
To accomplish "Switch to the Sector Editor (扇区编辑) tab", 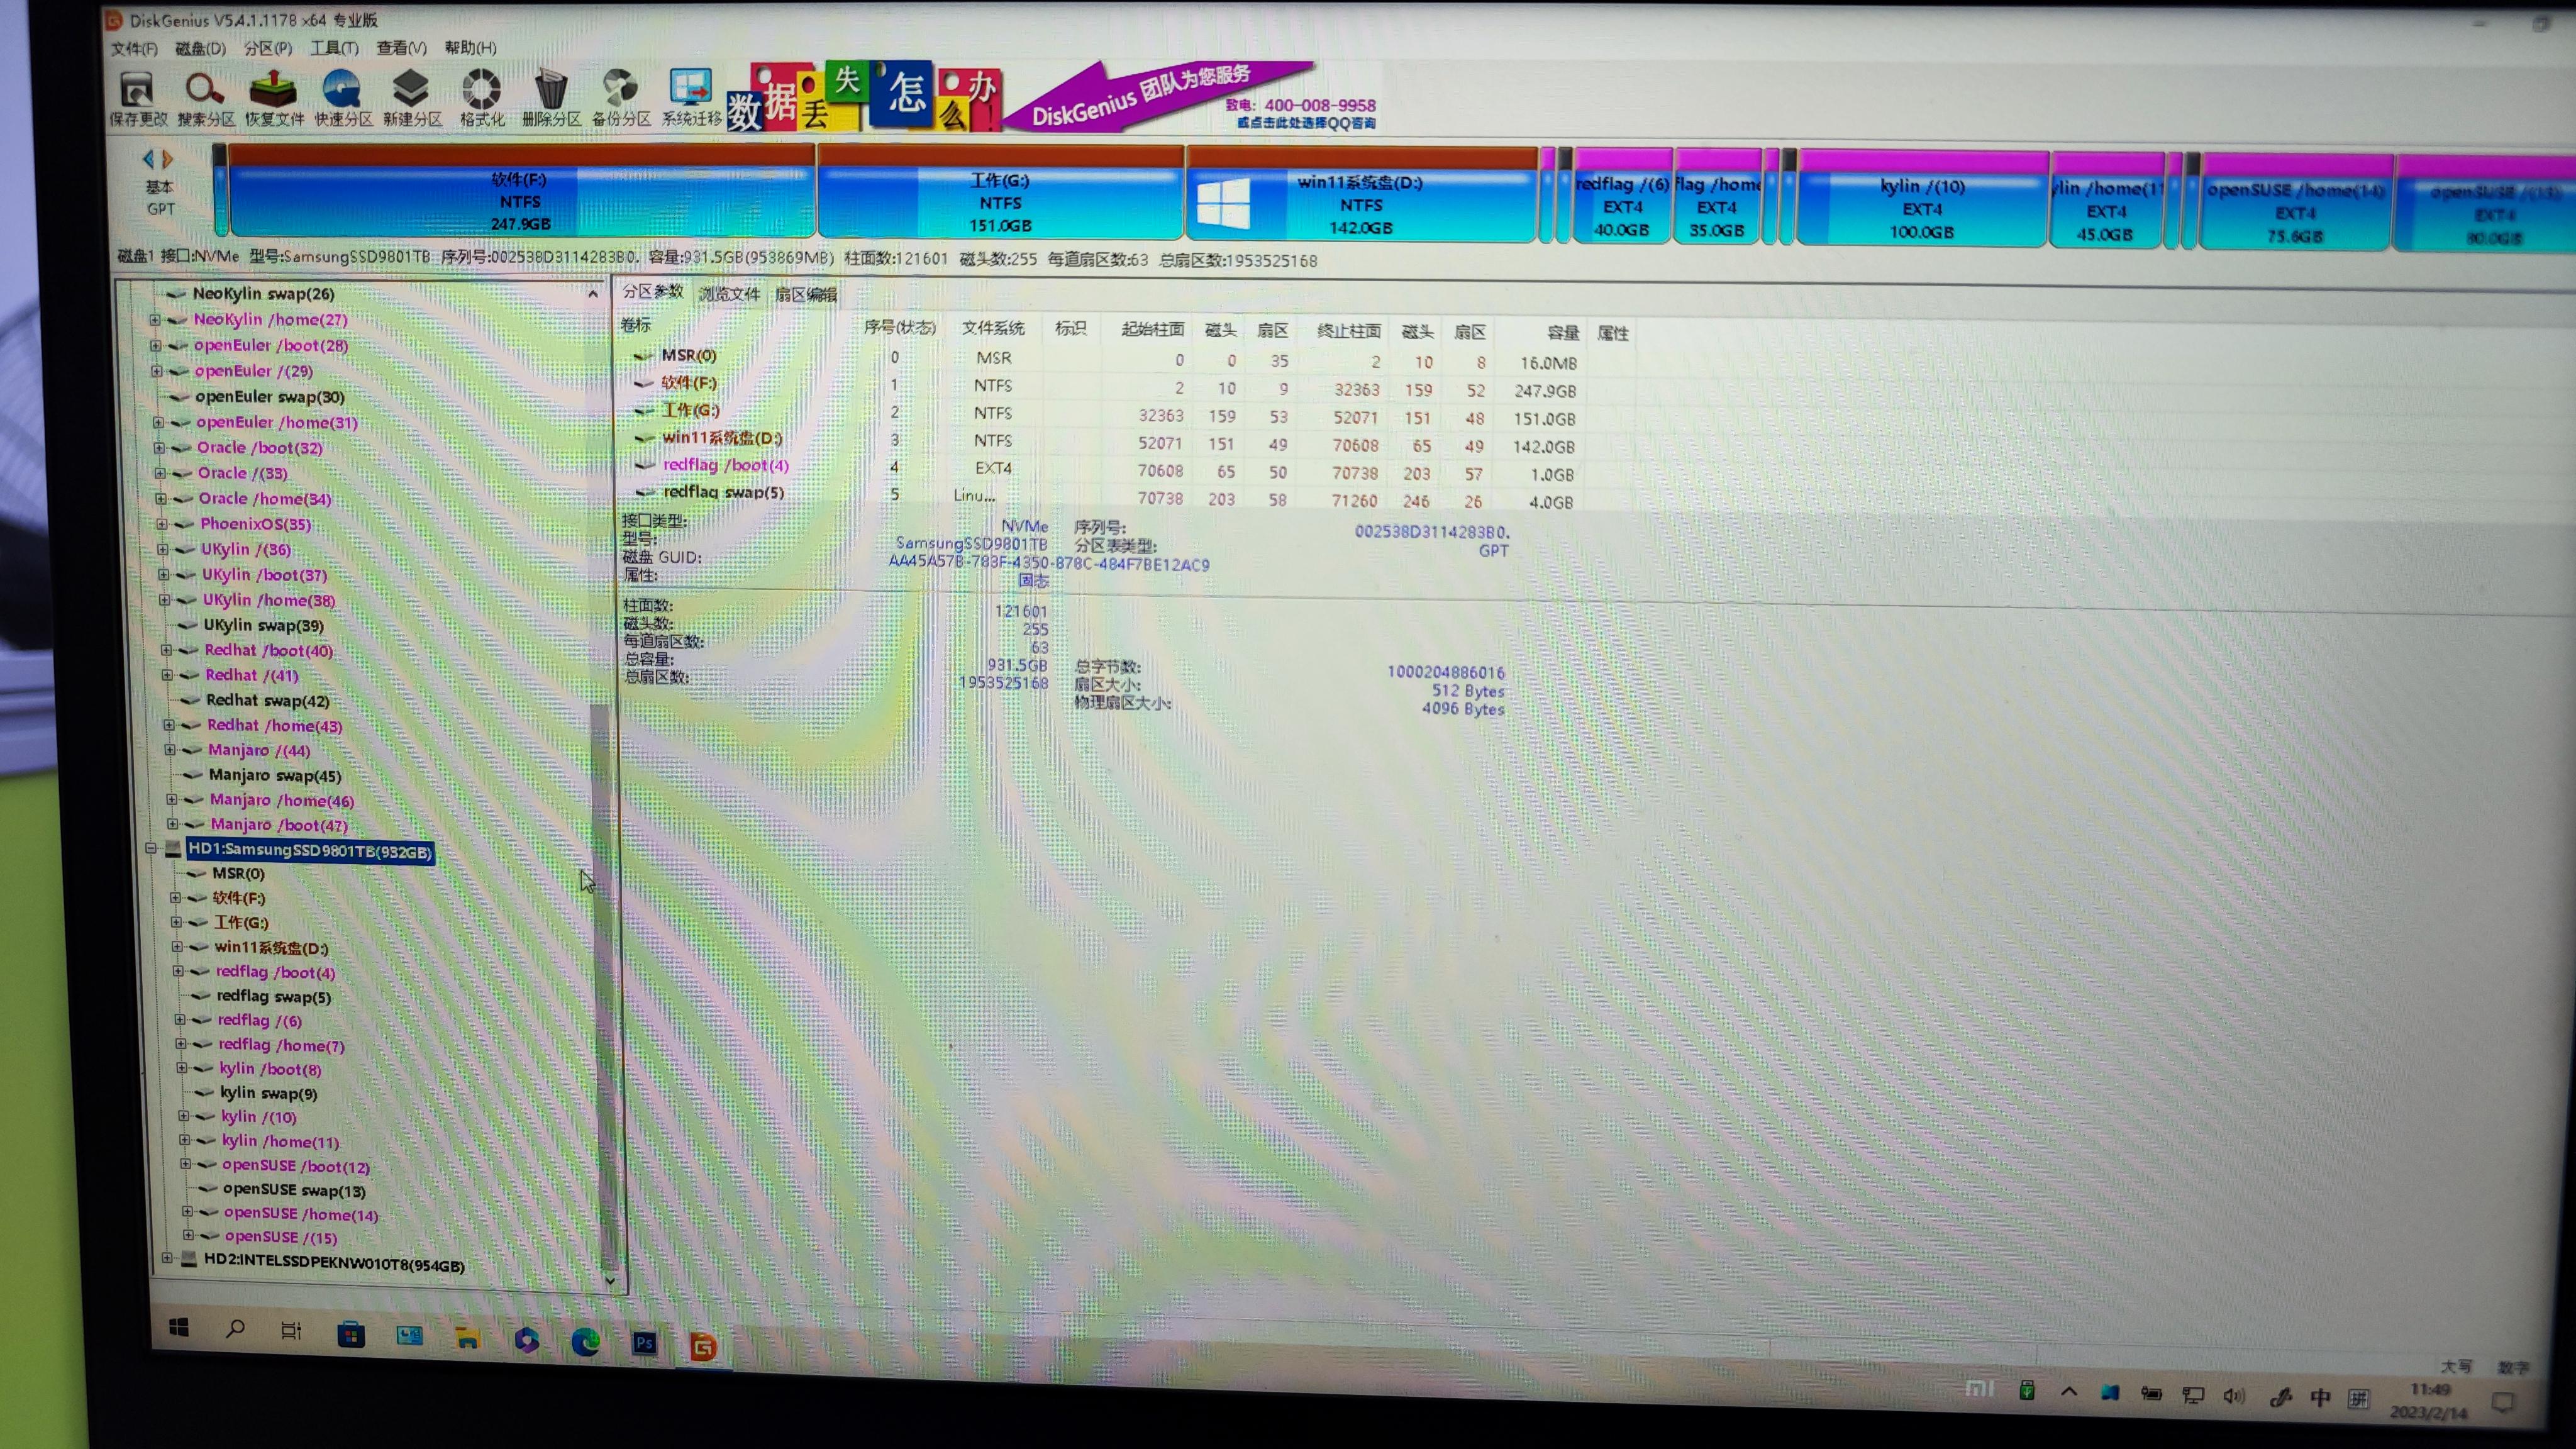I will 806,295.
